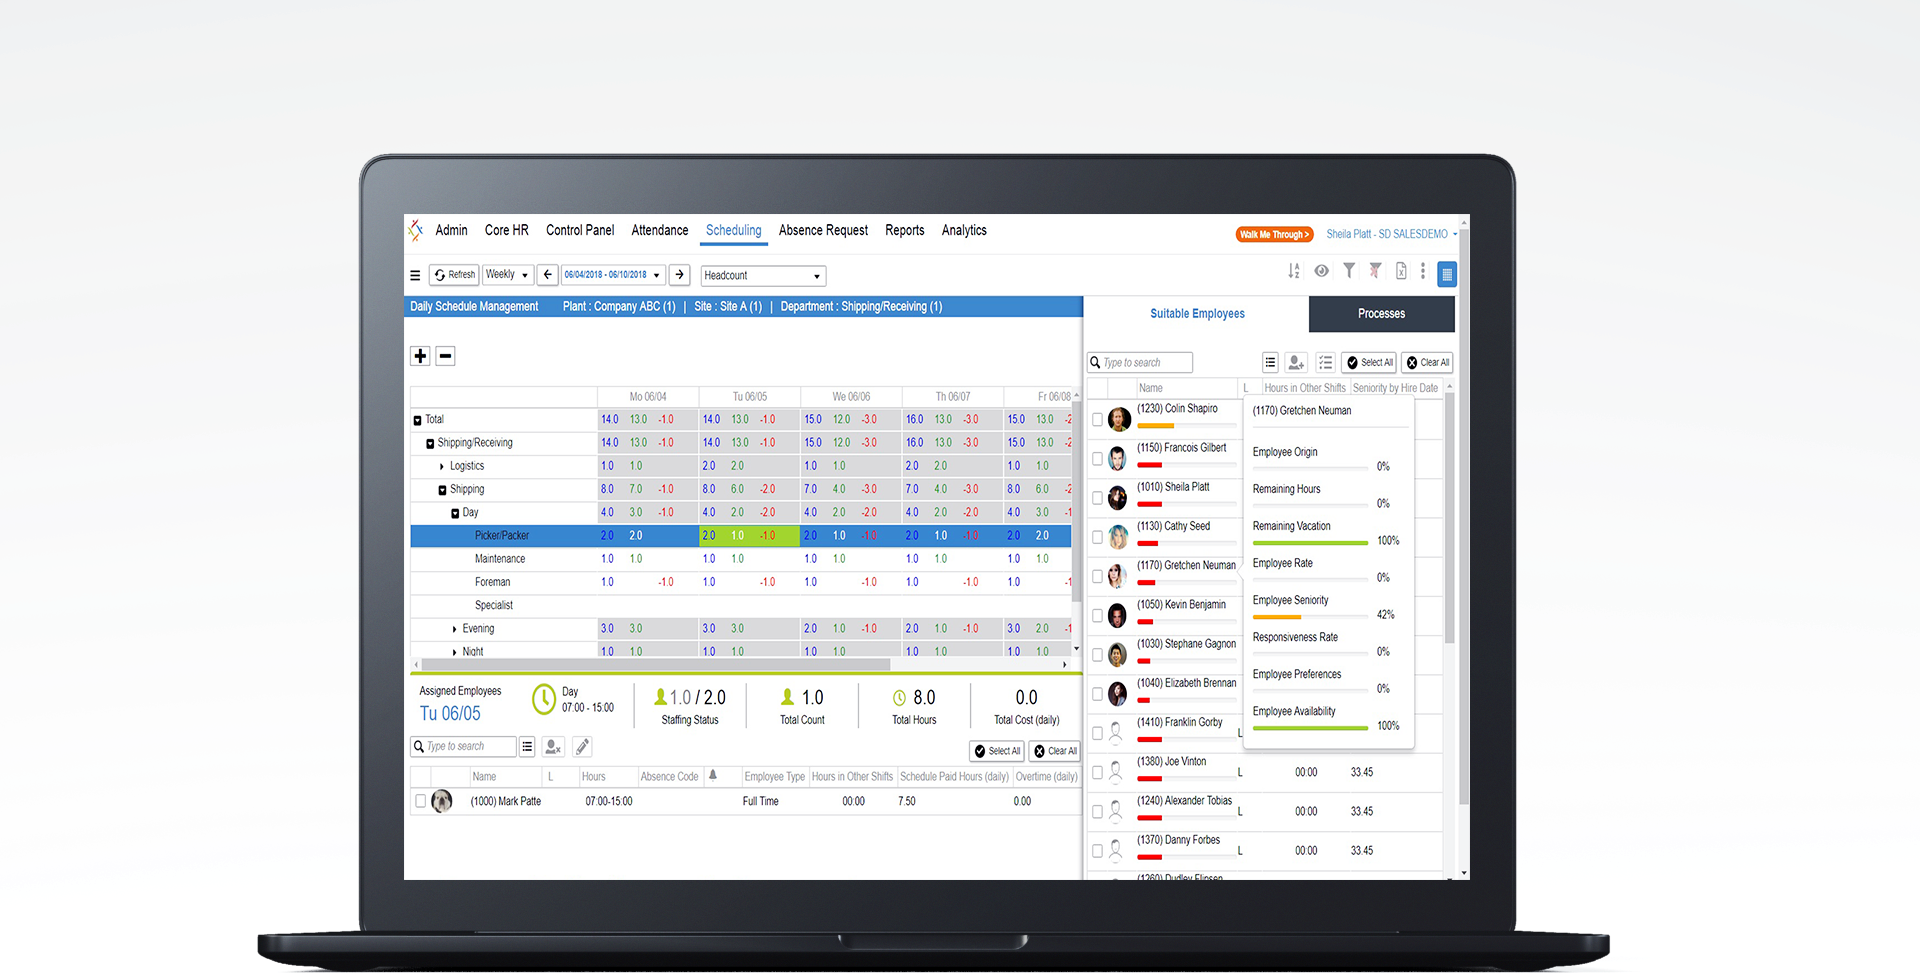Expand the Logistics tree row

click(x=442, y=467)
